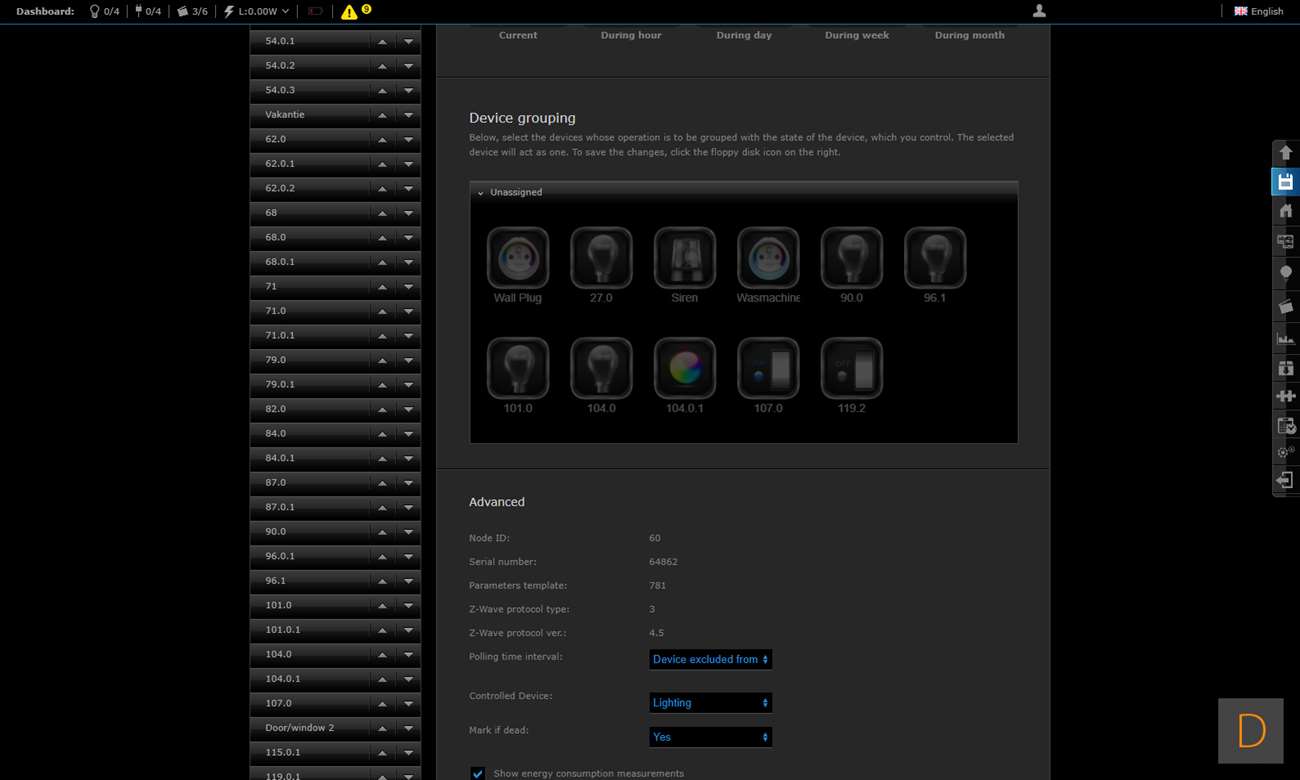Open the Controlled Device dropdown

point(710,703)
